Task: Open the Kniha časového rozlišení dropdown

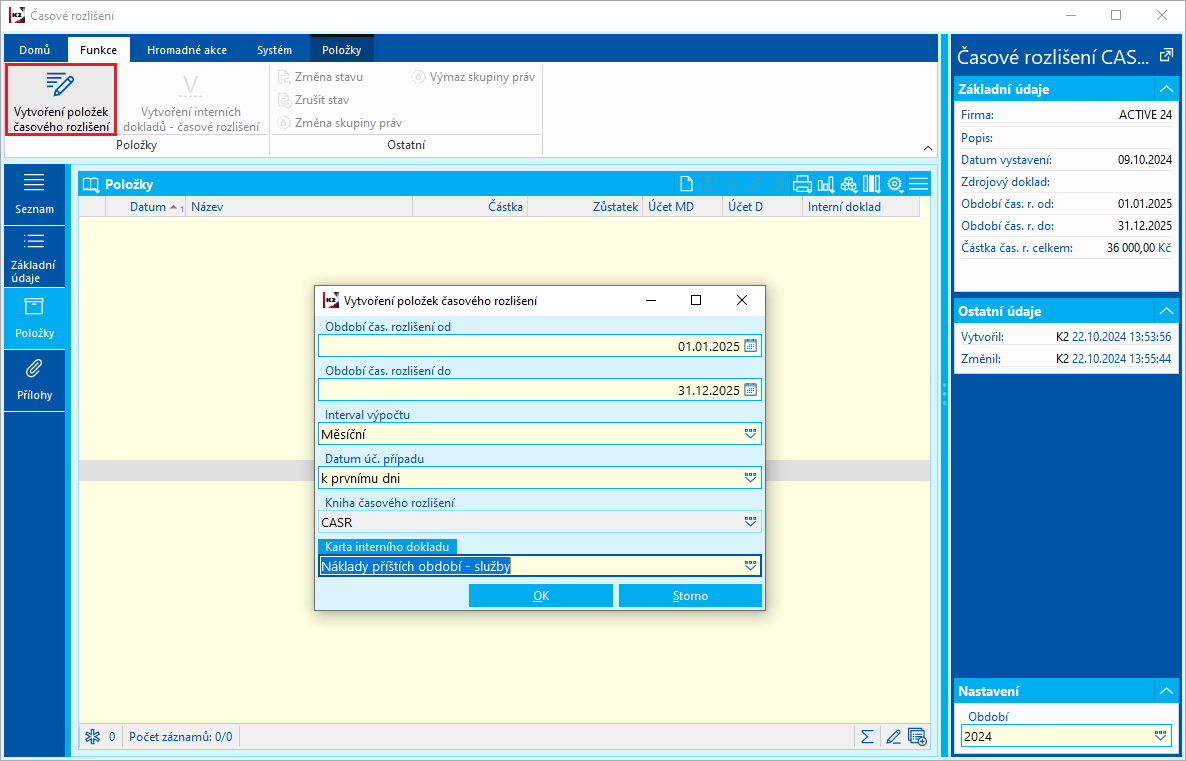Action: 750,522
